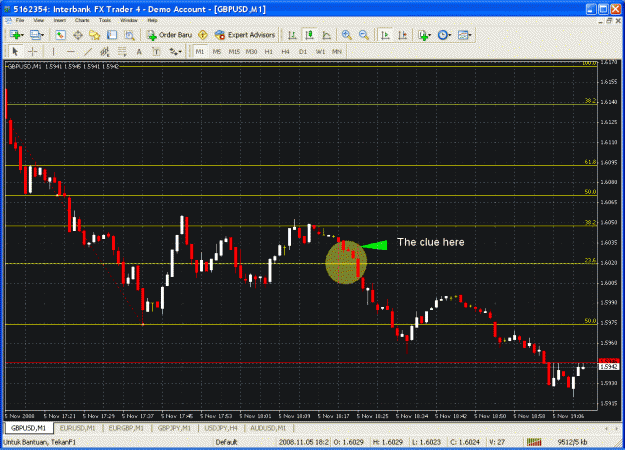The height and width of the screenshot is (450, 625).
Task: Switch to the EURUSD,M1 chart tab
Action: click(x=77, y=428)
